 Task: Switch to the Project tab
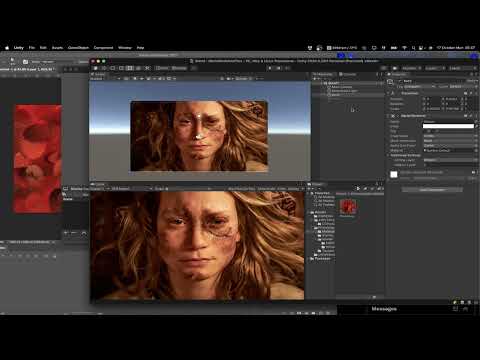coord(316,184)
